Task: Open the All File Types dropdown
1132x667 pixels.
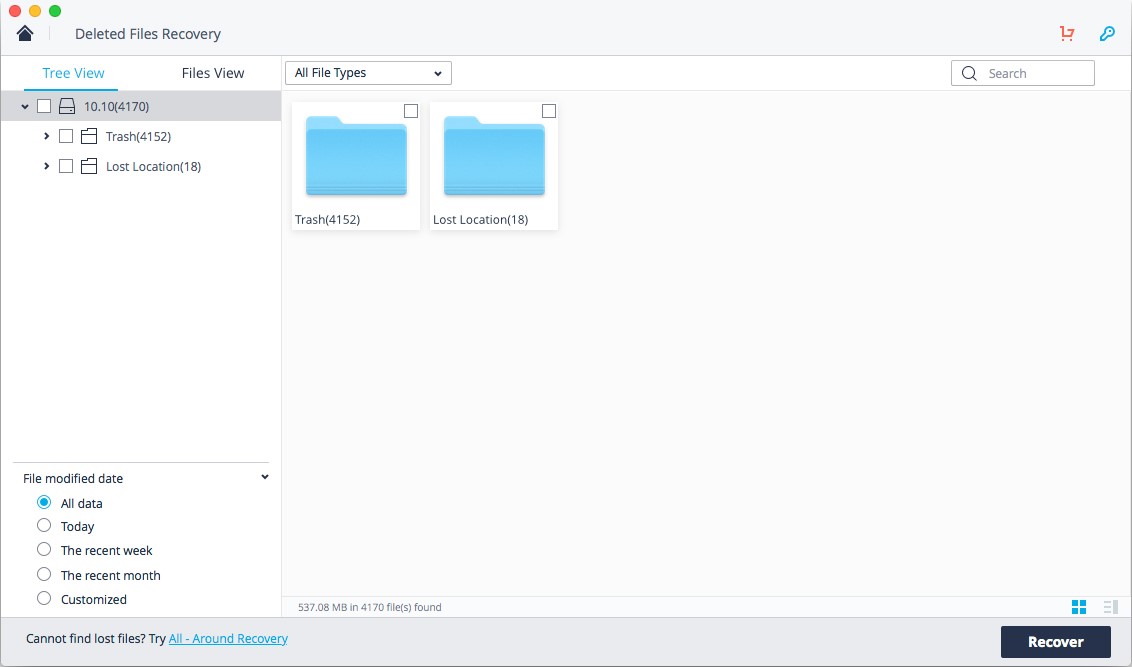Action: coord(368,73)
